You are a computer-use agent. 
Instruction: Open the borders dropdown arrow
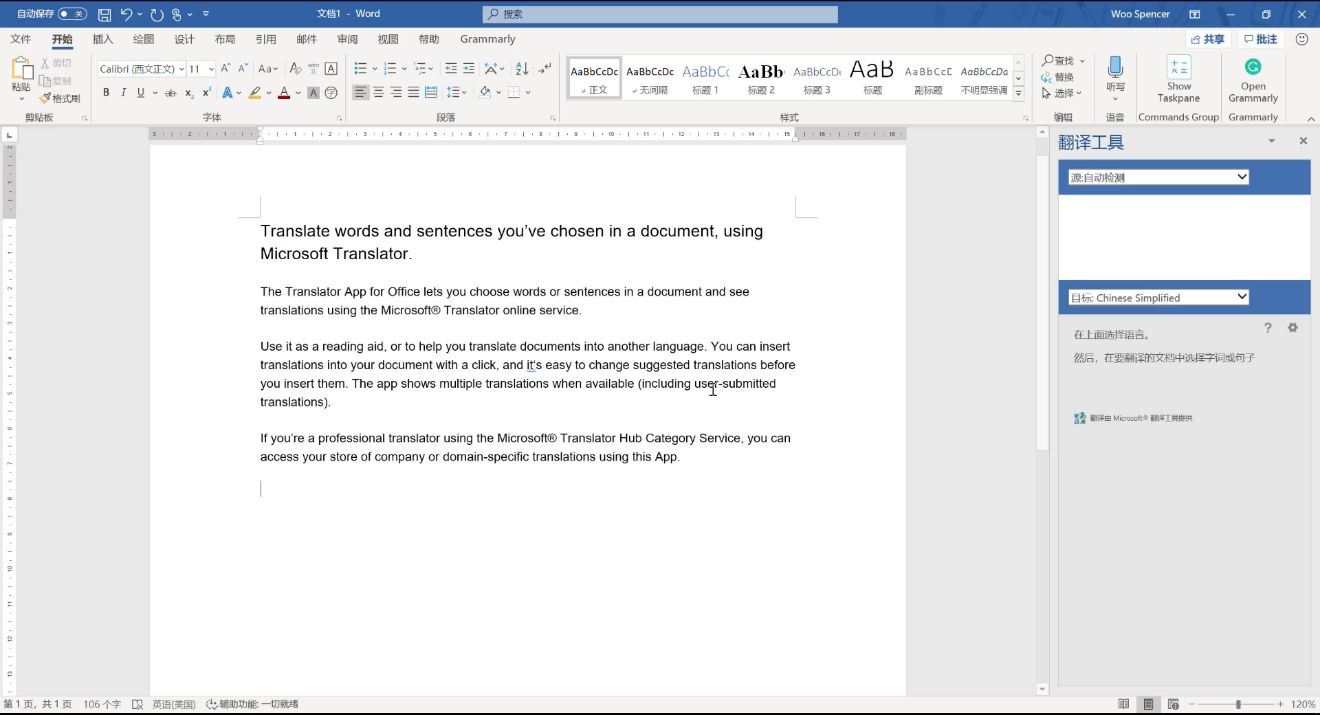[527, 93]
